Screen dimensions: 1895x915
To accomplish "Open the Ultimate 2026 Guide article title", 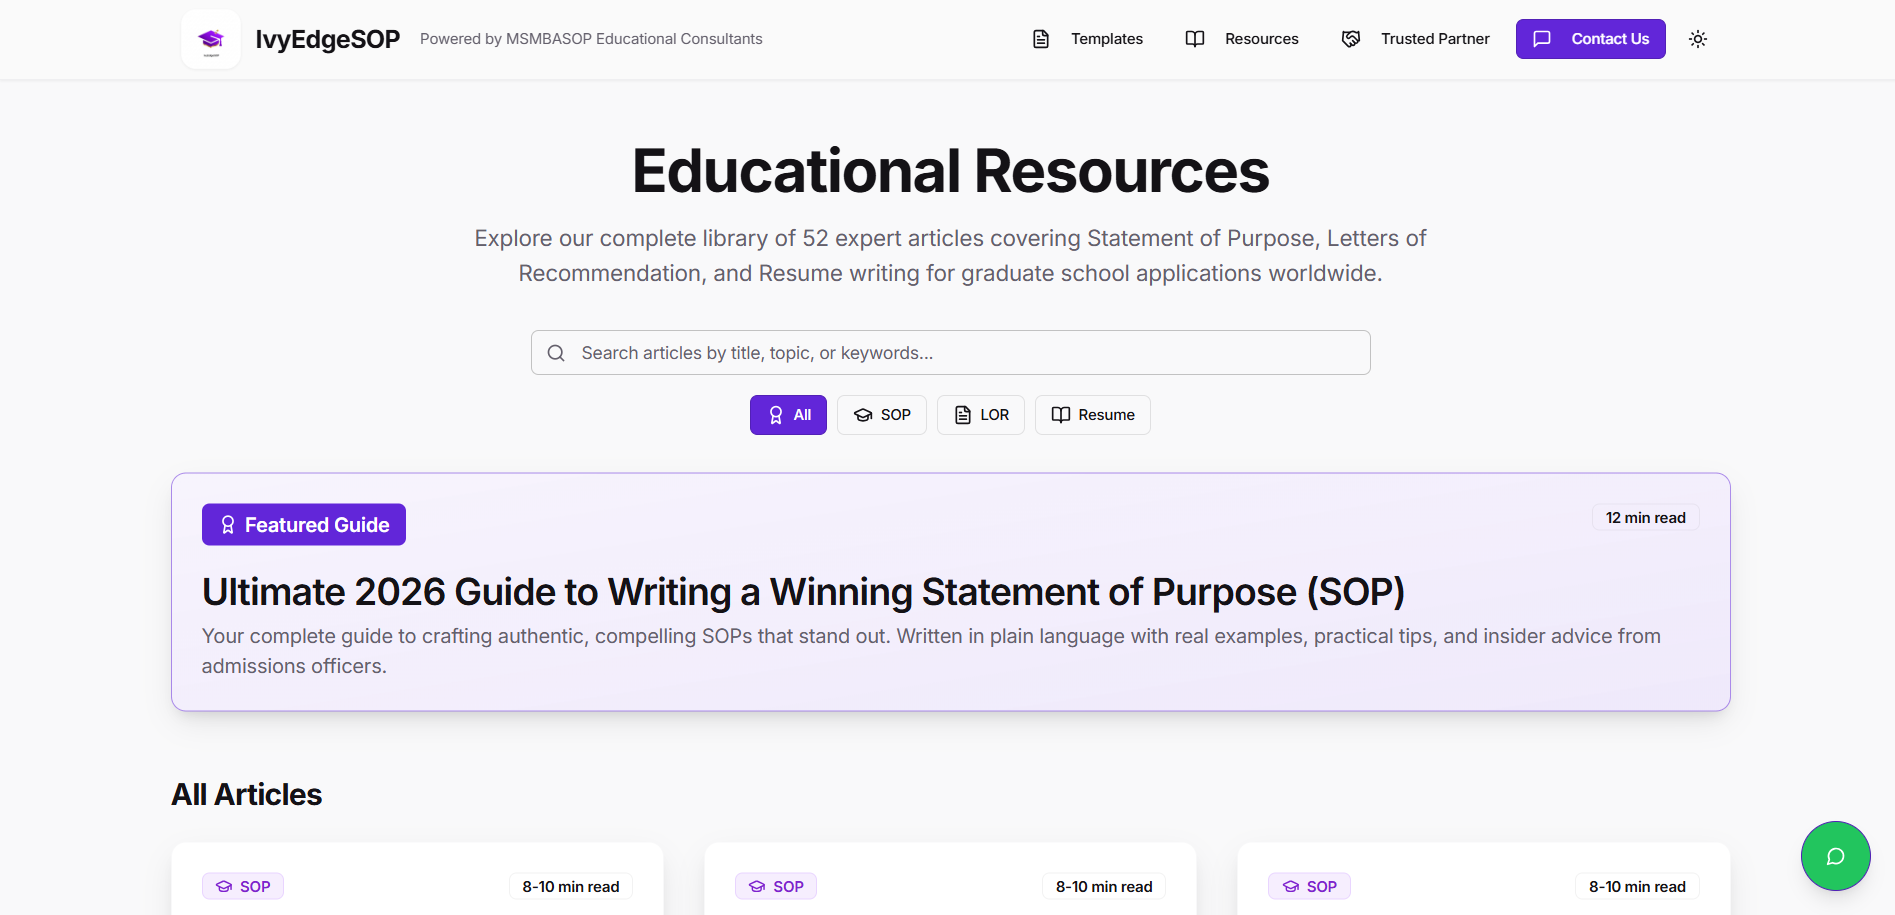I will [x=803, y=592].
